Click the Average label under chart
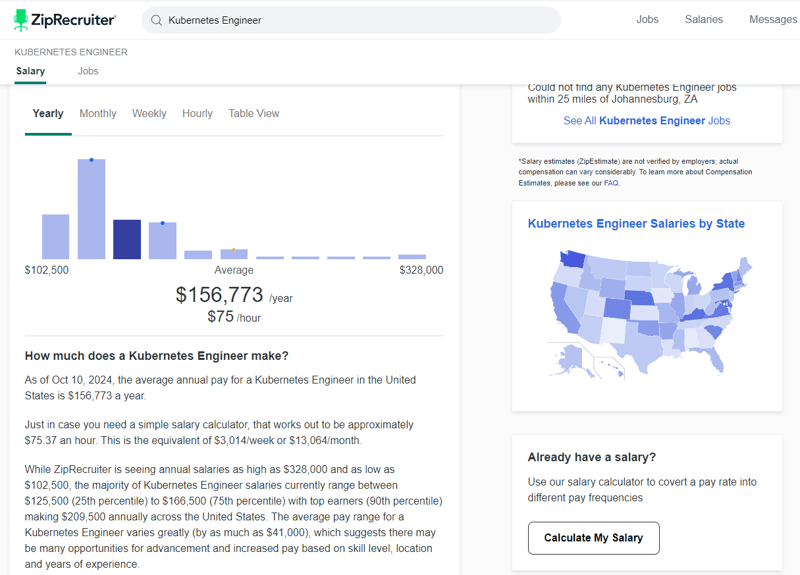The height and width of the screenshot is (575, 800). click(234, 270)
